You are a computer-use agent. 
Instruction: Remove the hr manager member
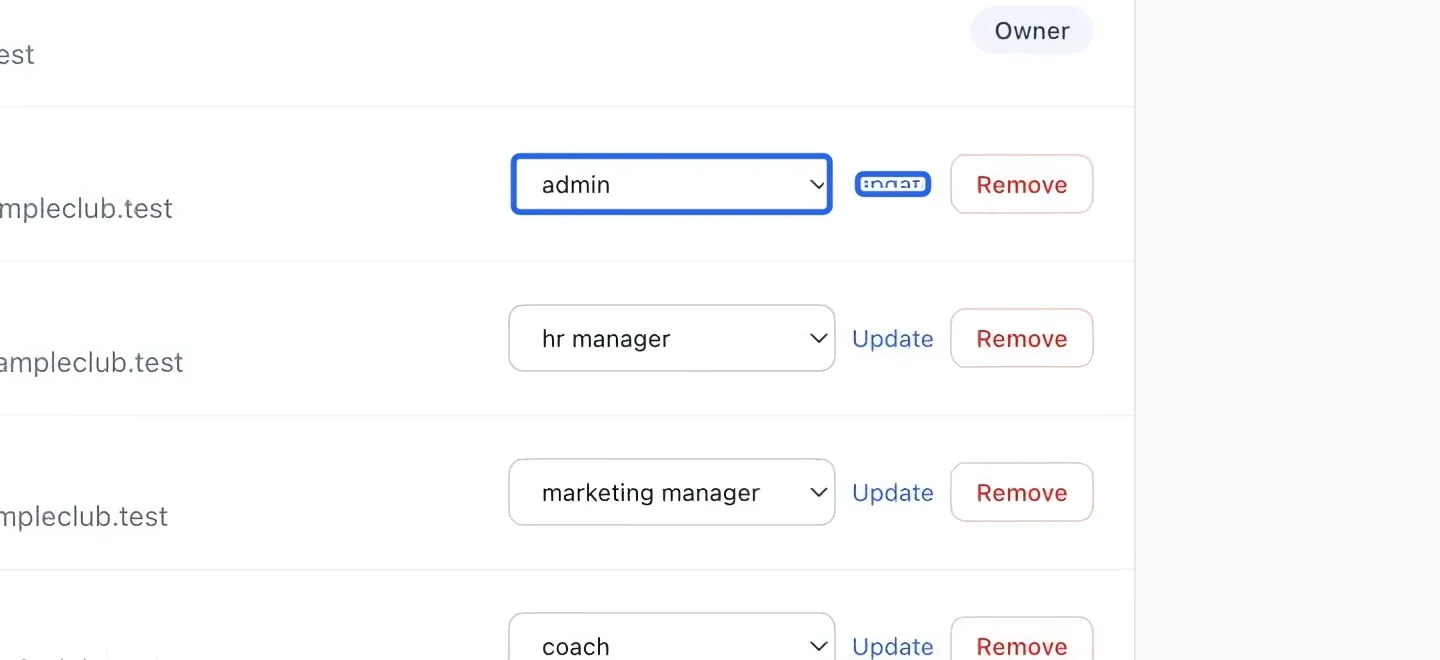click(1021, 338)
